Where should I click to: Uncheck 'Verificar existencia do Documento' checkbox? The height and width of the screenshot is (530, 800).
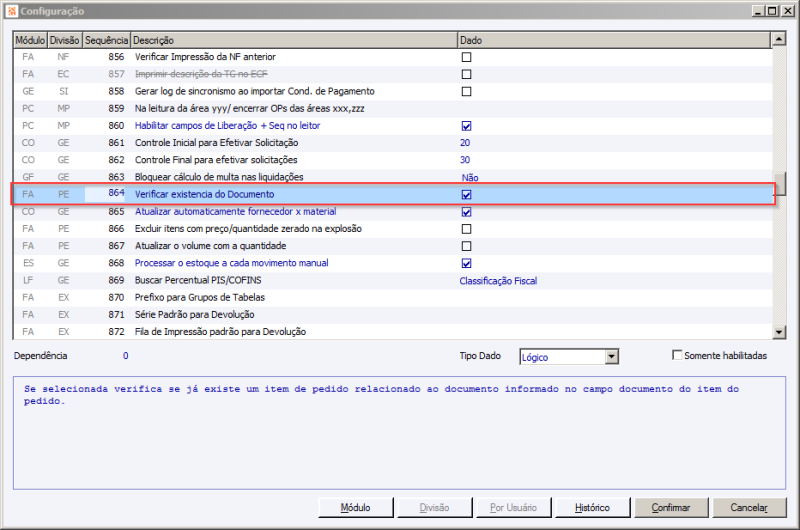pyautogui.click(x=466, y=194)
